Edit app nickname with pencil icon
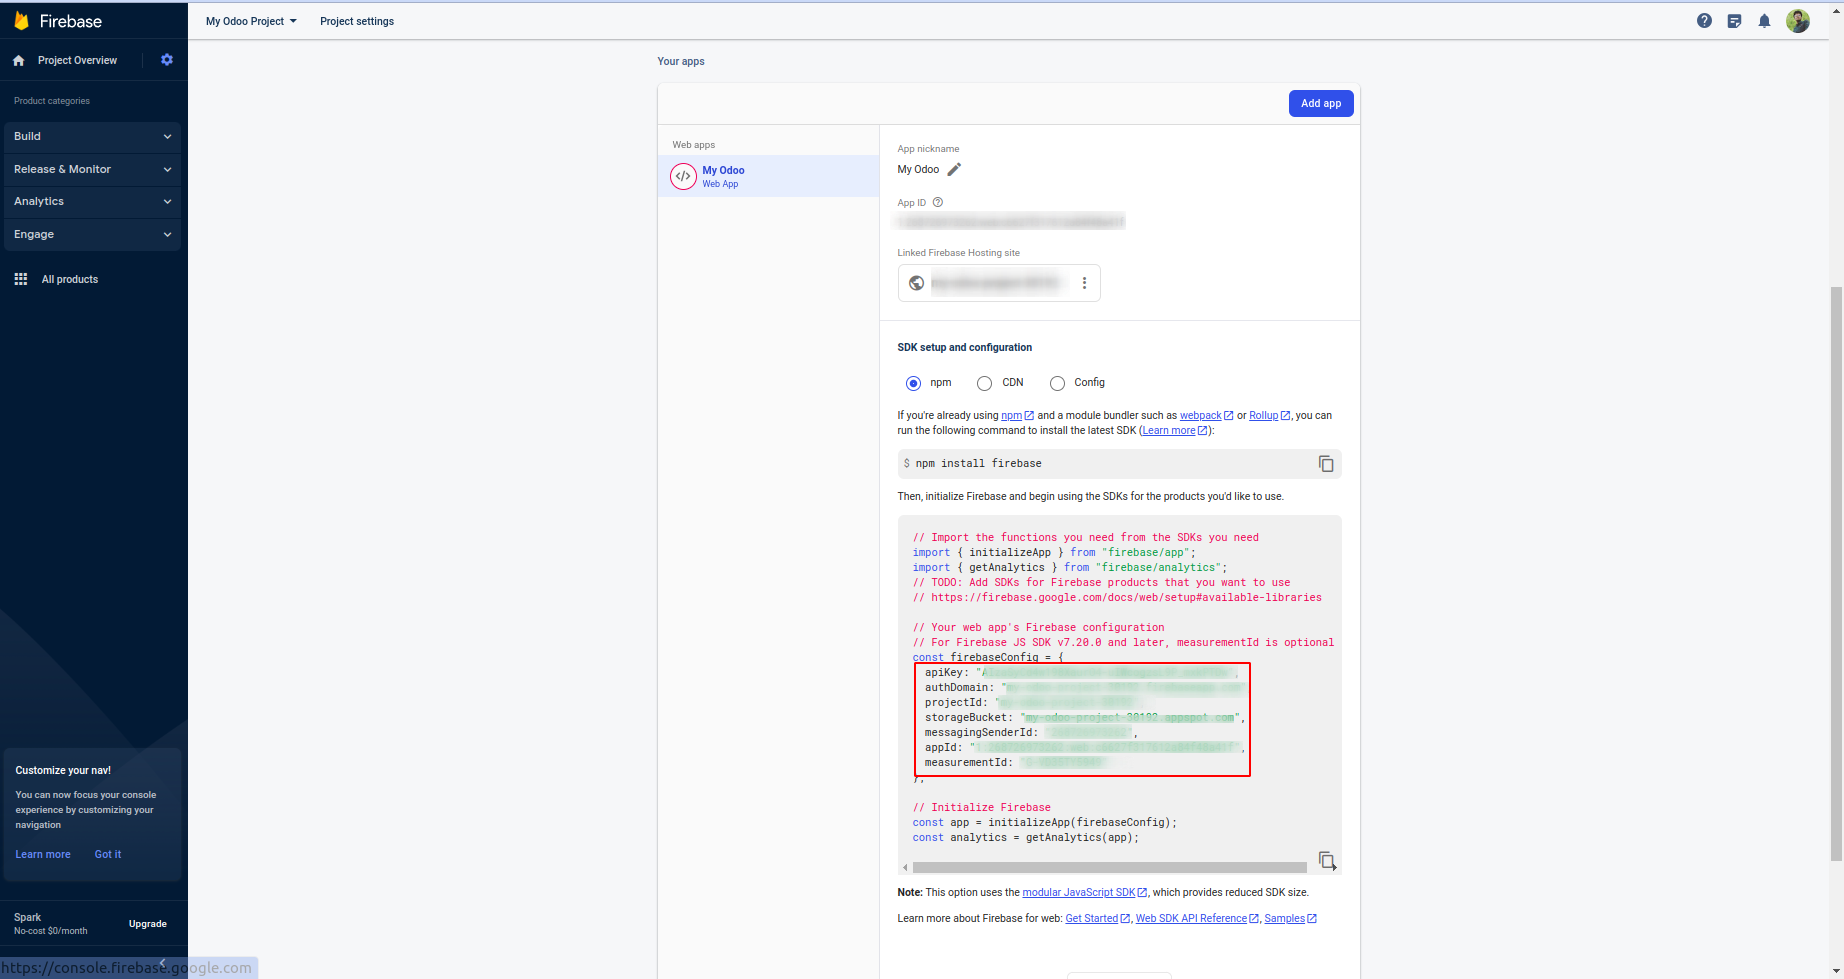Screen dimensions: 1844x979 (x=954, y=170)
